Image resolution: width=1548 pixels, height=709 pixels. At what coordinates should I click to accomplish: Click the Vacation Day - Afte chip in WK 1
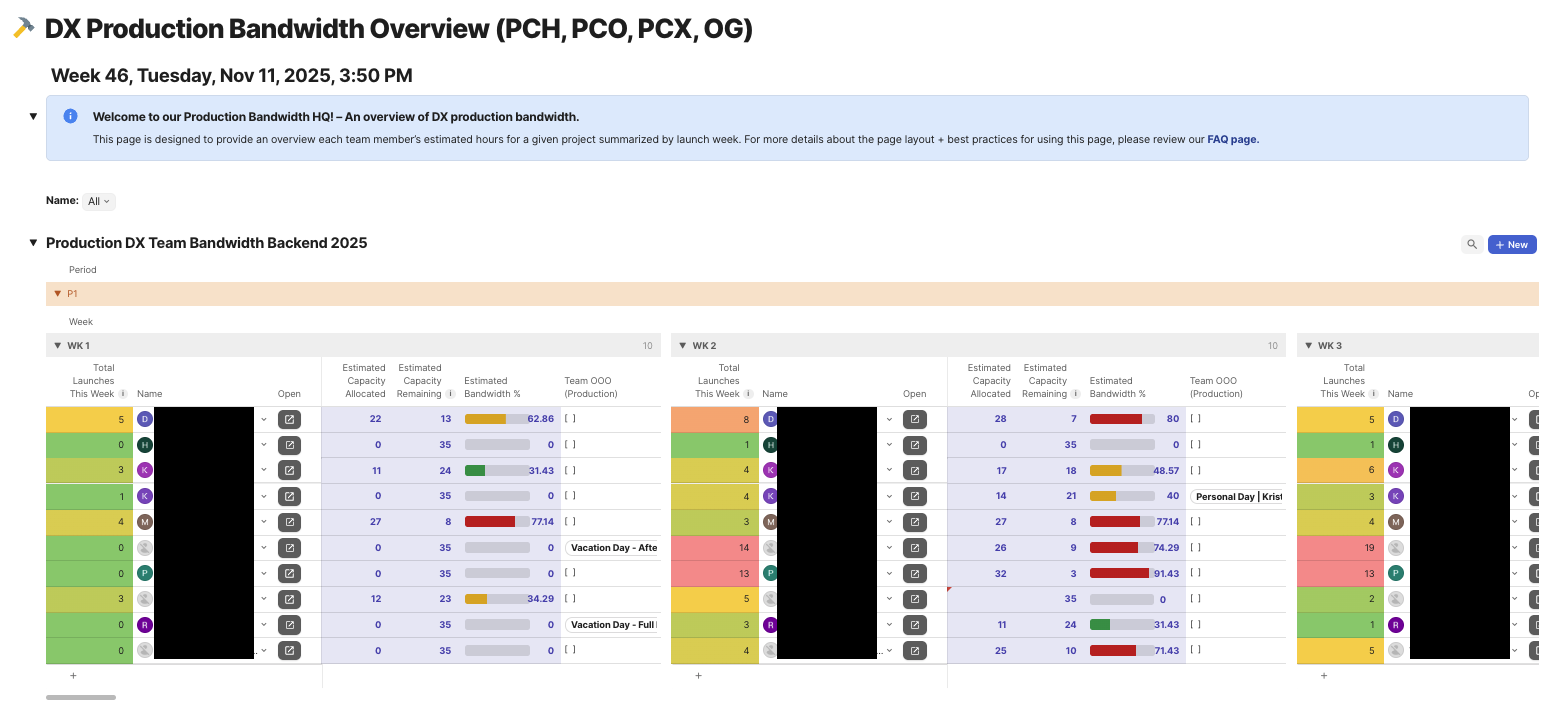point(613,548)
